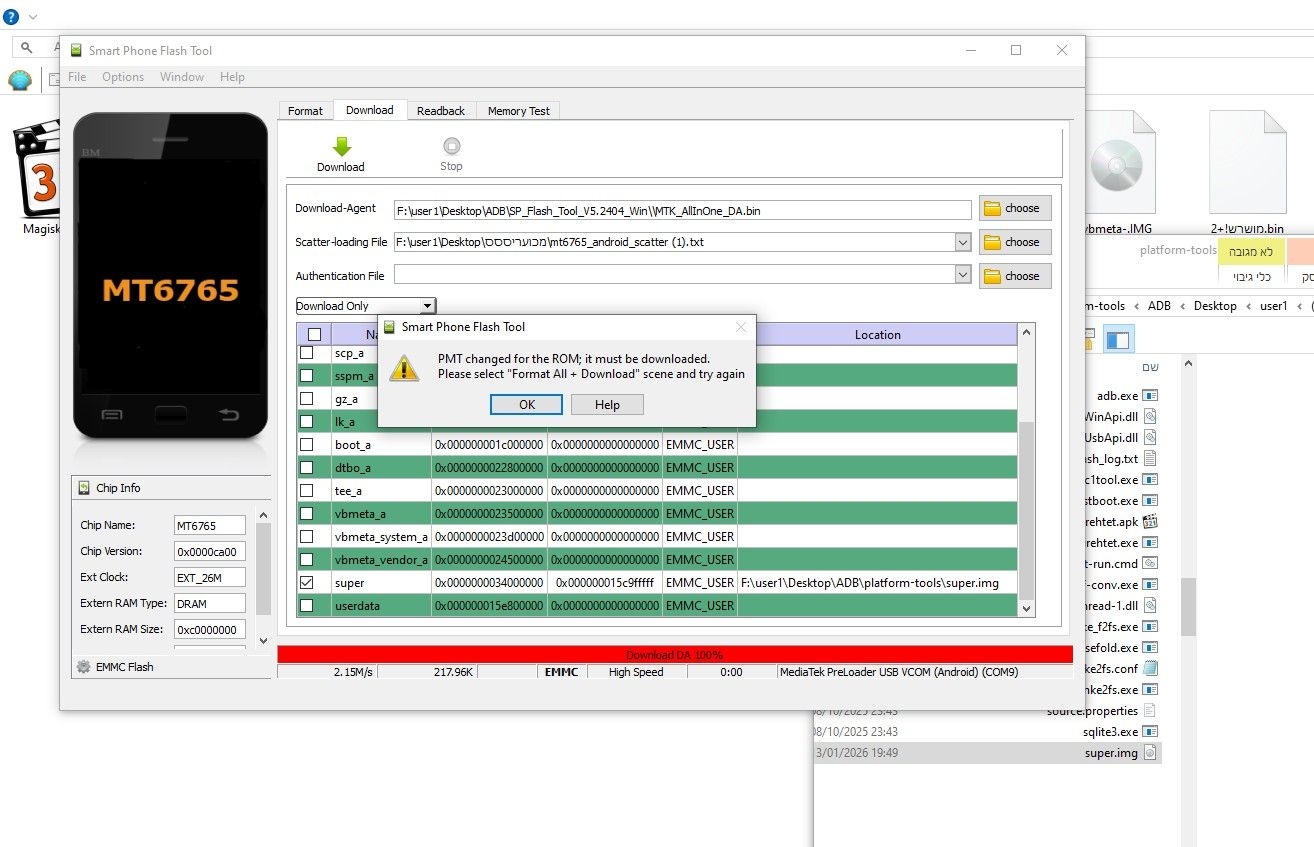1314x847 pixels.
Task: Click the blue help question mark icon
Action: click(11, 17)
